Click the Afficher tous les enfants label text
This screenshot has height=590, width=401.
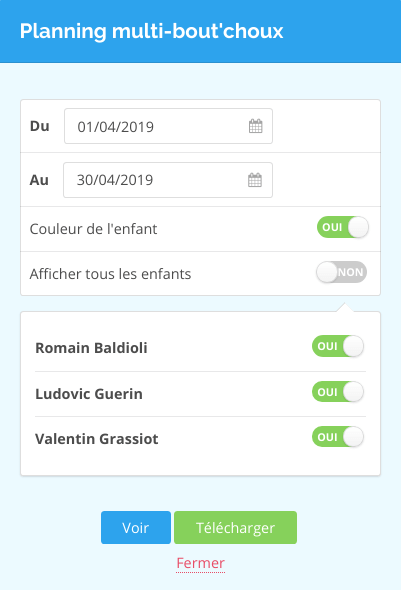[110, 274]
